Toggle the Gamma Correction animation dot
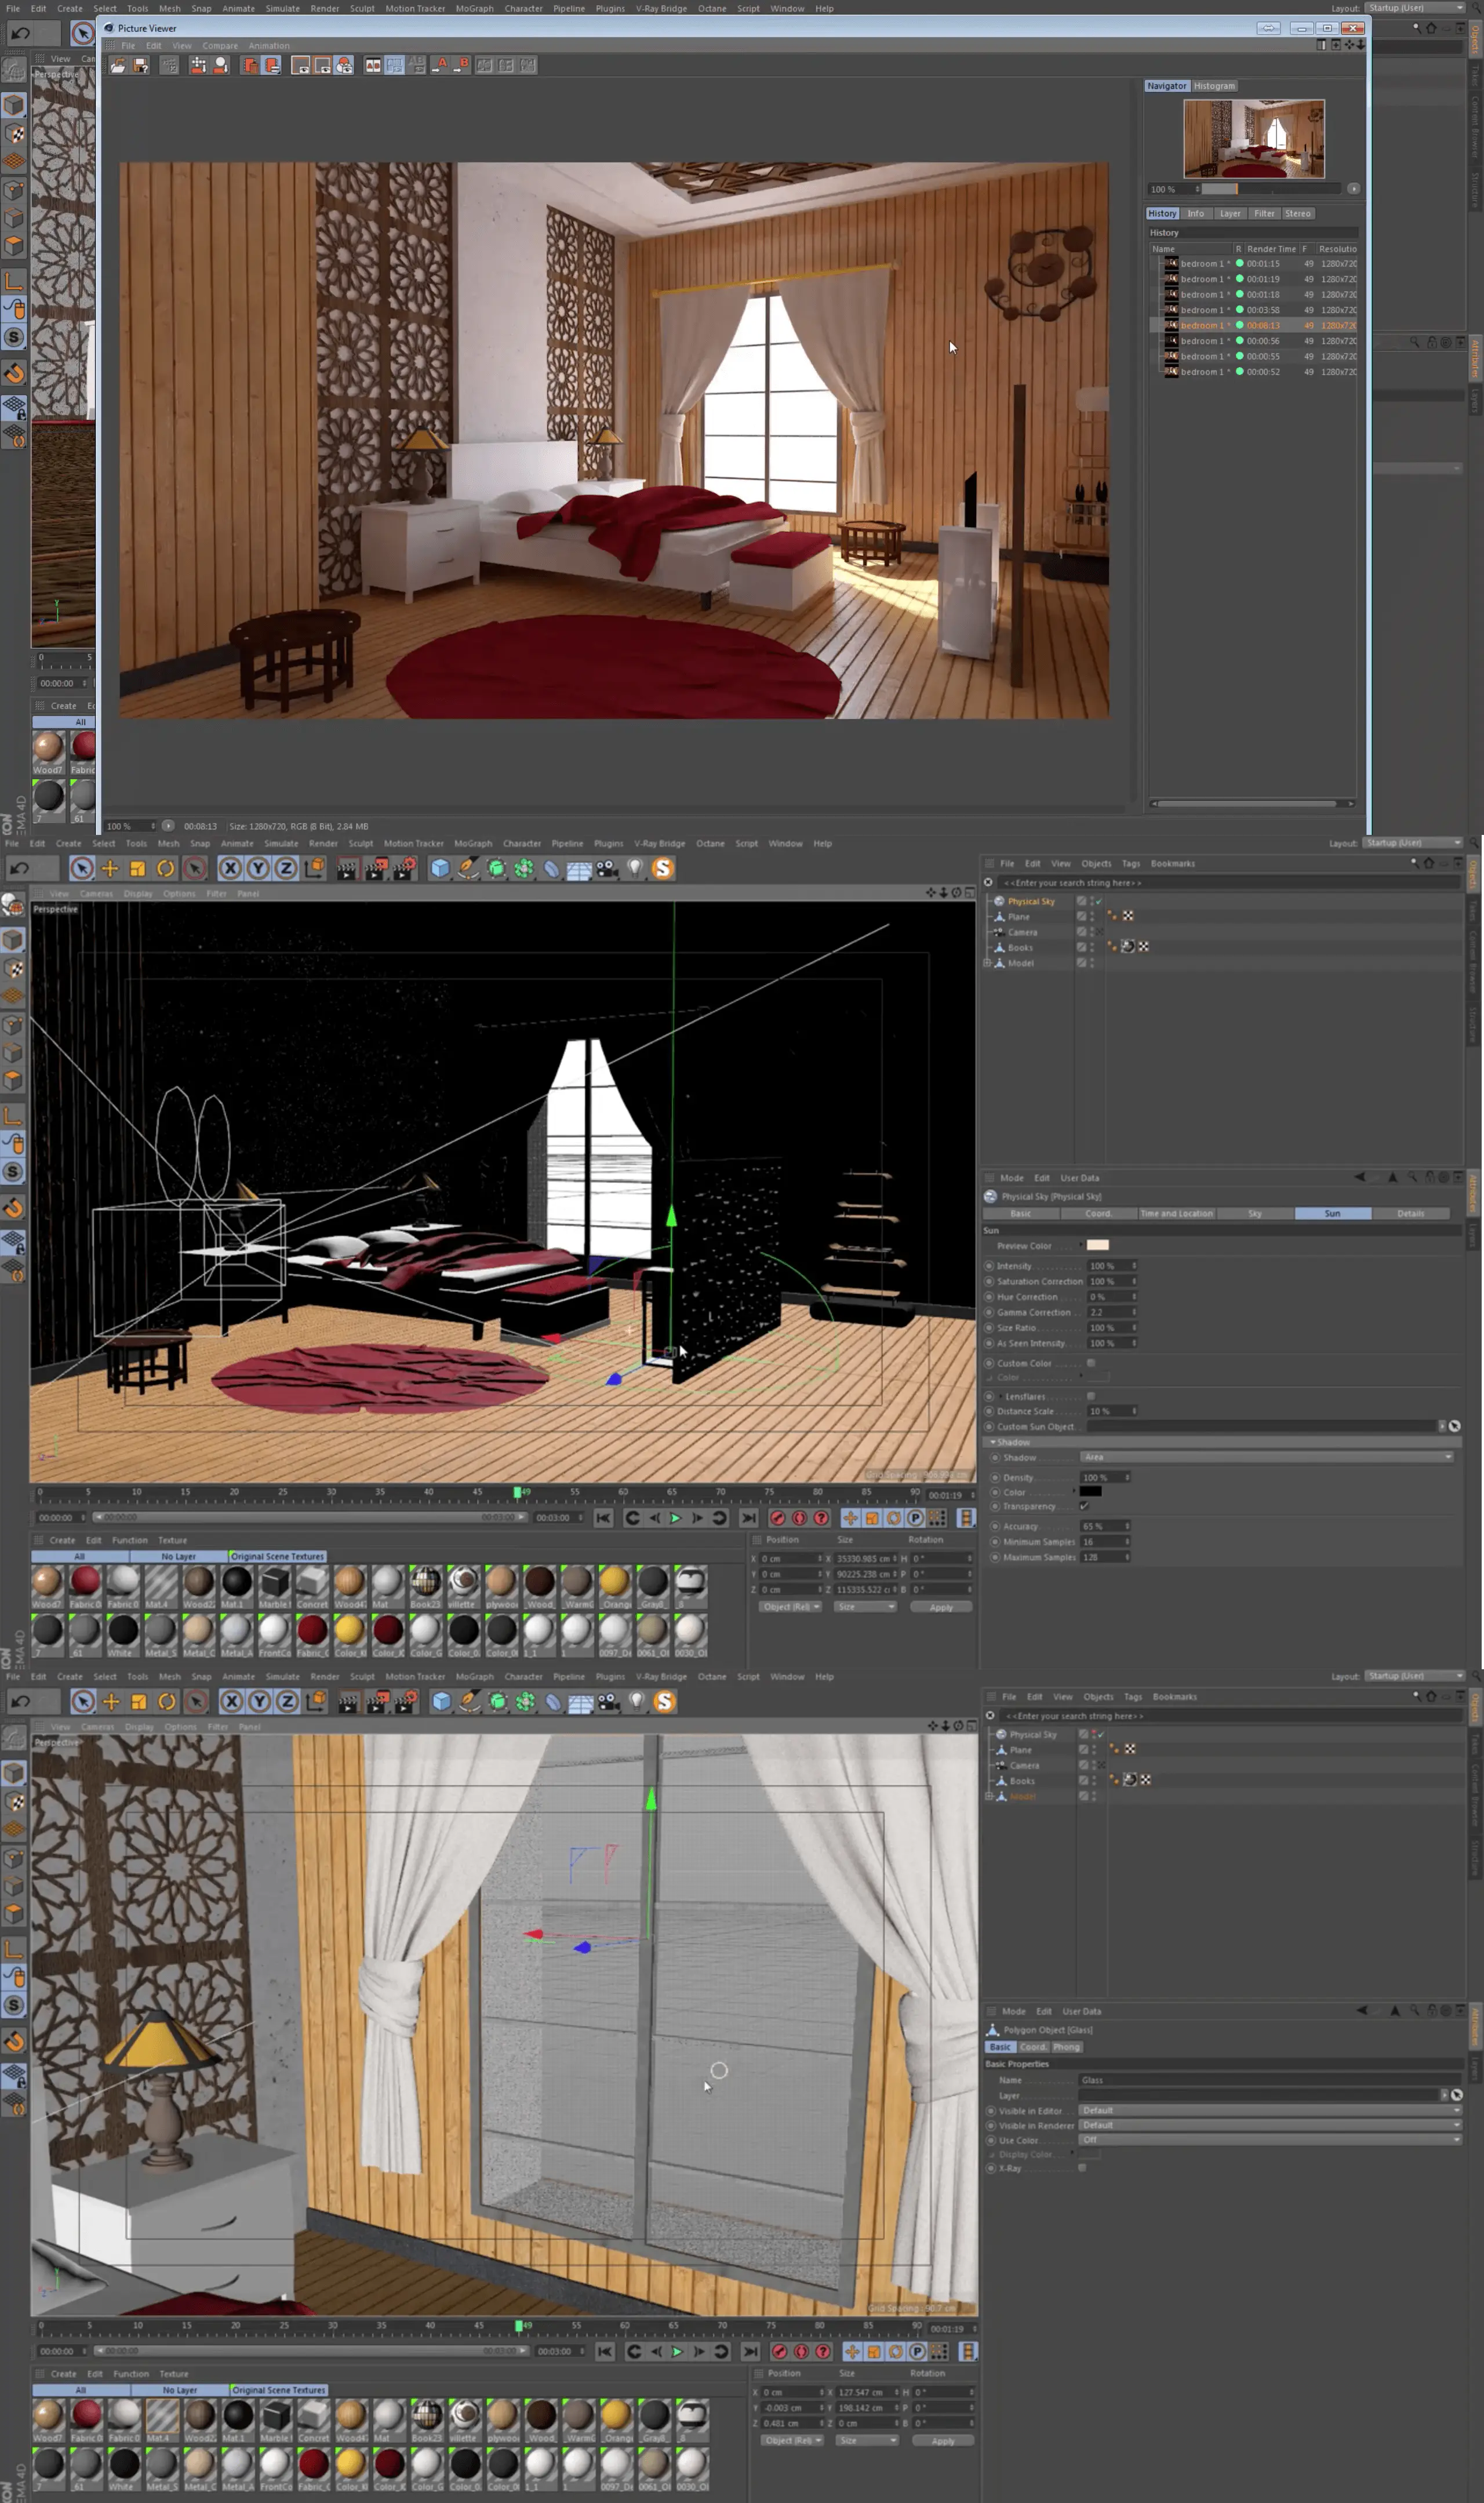 click(x=990, y=1312)
